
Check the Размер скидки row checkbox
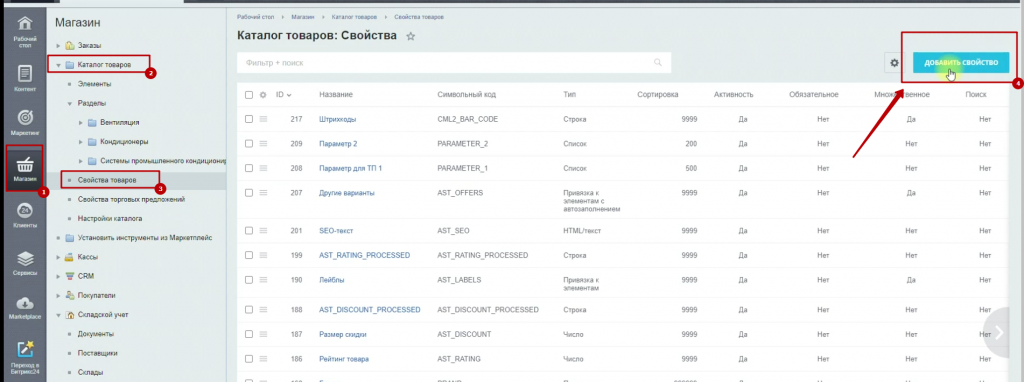point(249,334)
